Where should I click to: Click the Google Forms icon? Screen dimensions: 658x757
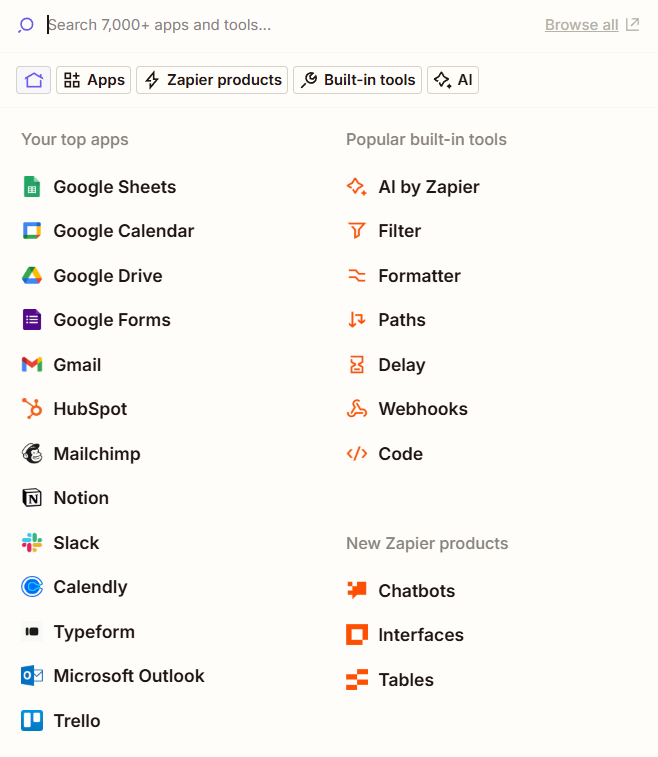tap(32, 320)
